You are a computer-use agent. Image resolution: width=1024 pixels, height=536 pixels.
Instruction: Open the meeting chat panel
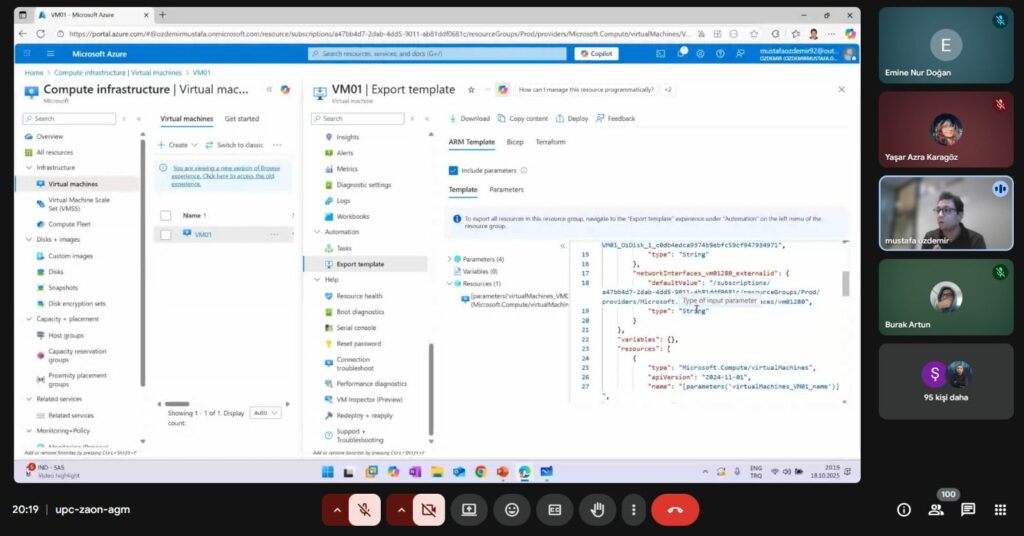pyautogui.click(x=968, y=510)
